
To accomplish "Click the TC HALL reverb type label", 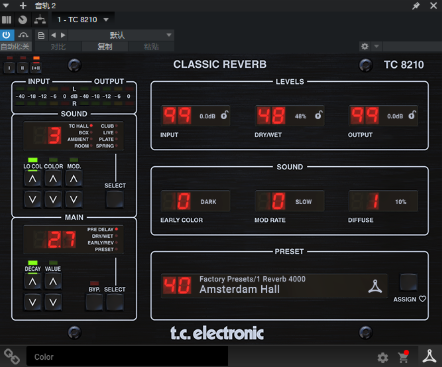I will coord(78,126).
